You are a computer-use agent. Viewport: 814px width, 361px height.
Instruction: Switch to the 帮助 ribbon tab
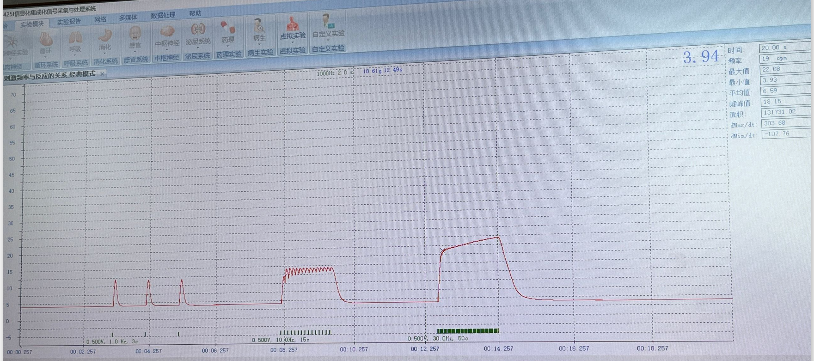[x=195, y=13]
